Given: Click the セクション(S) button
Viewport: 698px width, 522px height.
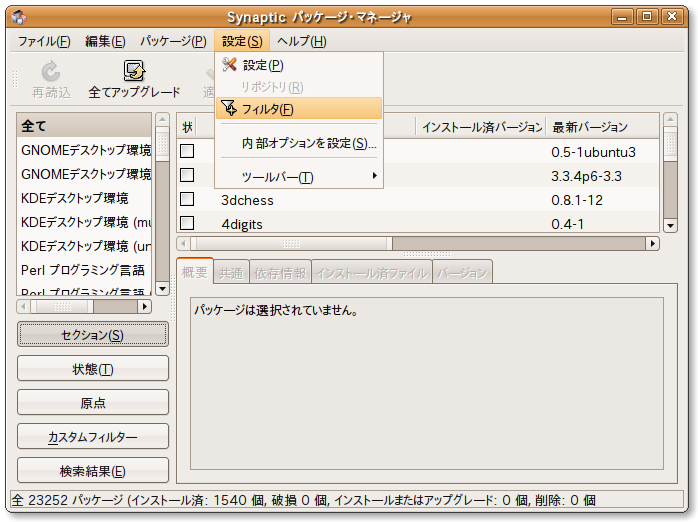Looking at the screenshot, I should [93, 335].
